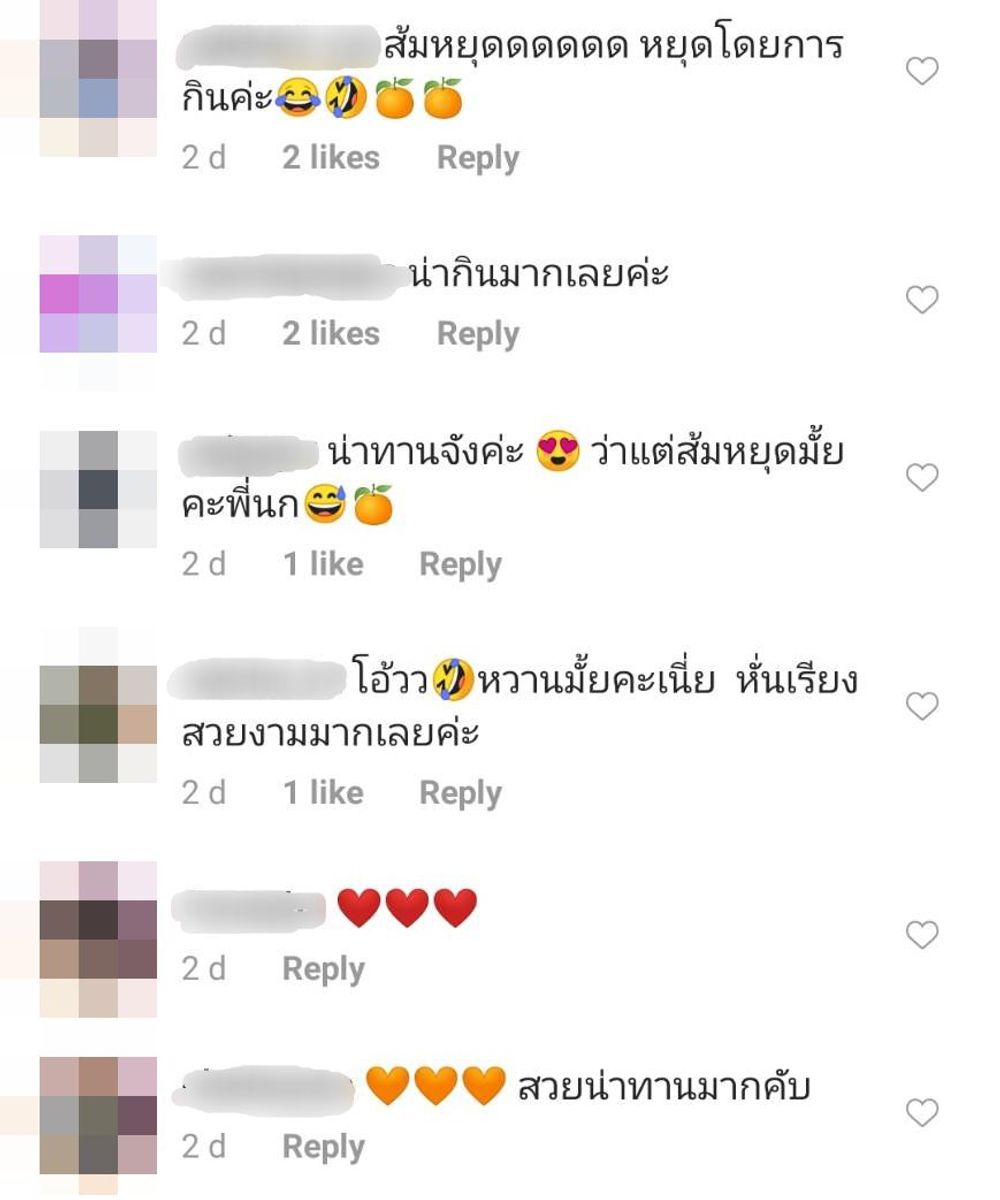Reply to the น่าทานจังค่ะ comment
Screen dimensions: 1000x1200
click(460, 565)
